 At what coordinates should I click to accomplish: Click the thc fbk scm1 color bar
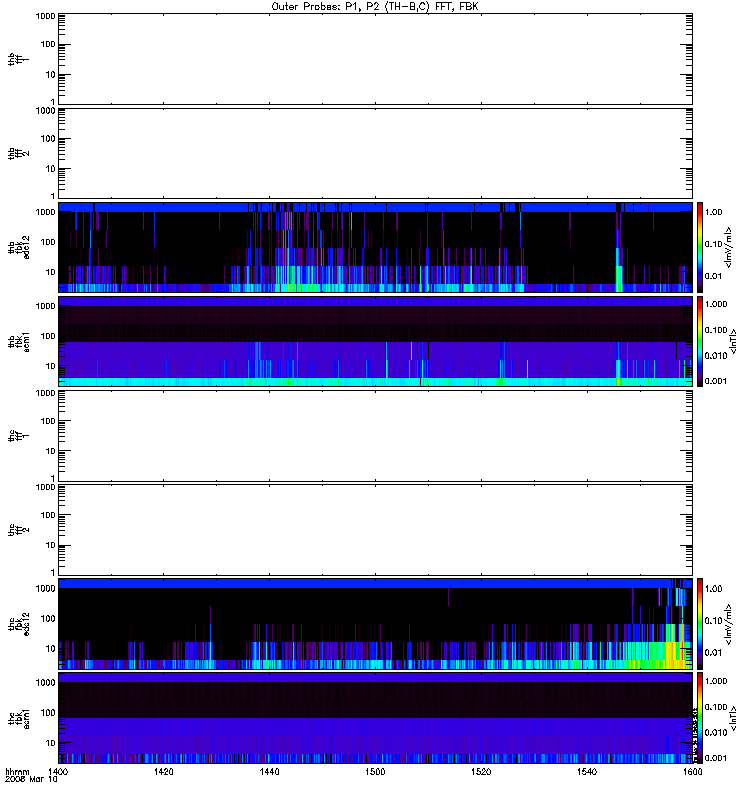[700, 718]
